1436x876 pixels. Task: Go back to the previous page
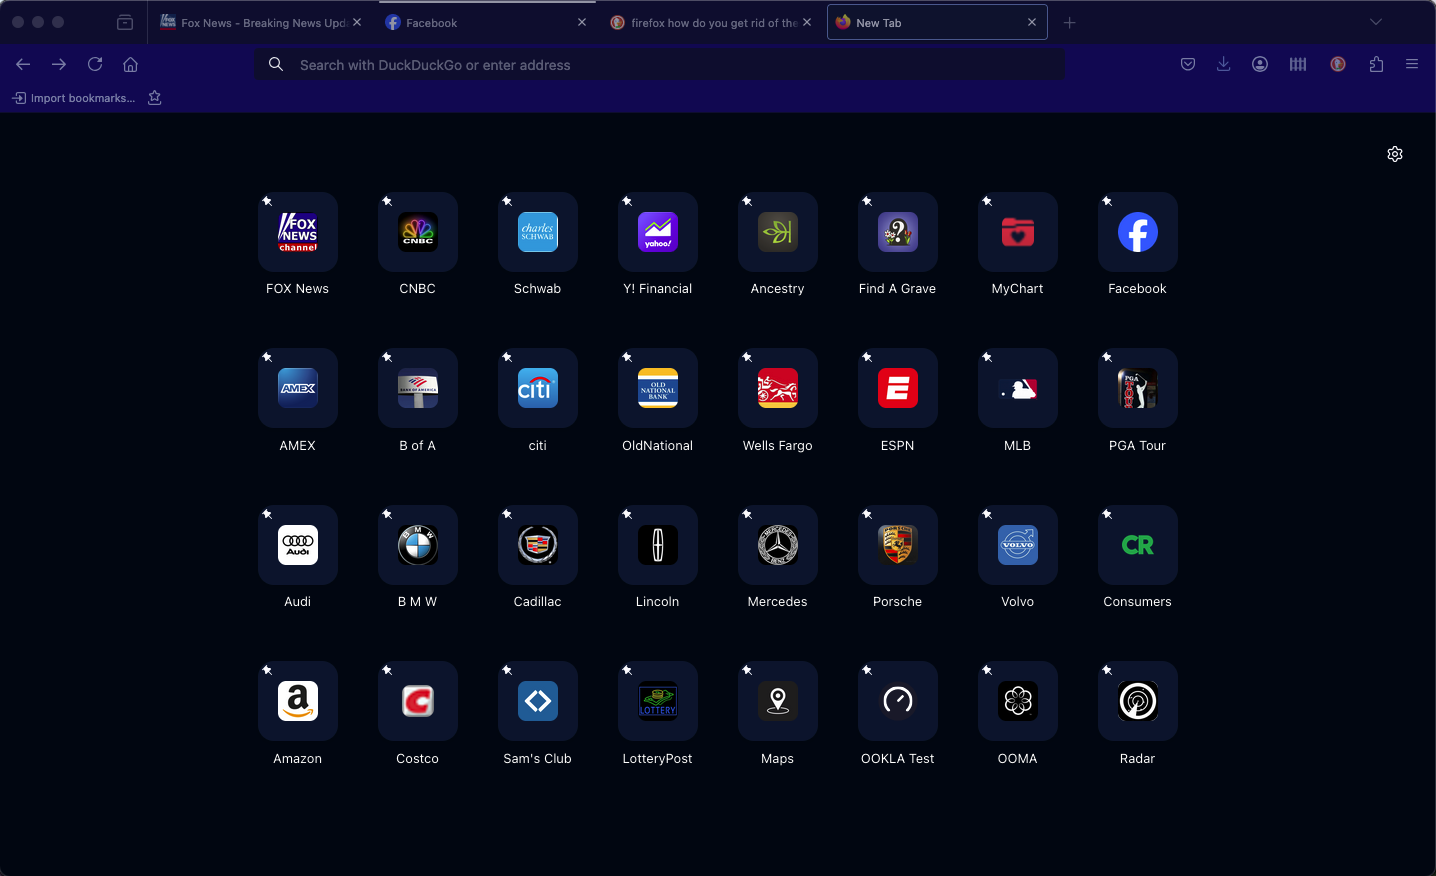click(x=23, y=64)
